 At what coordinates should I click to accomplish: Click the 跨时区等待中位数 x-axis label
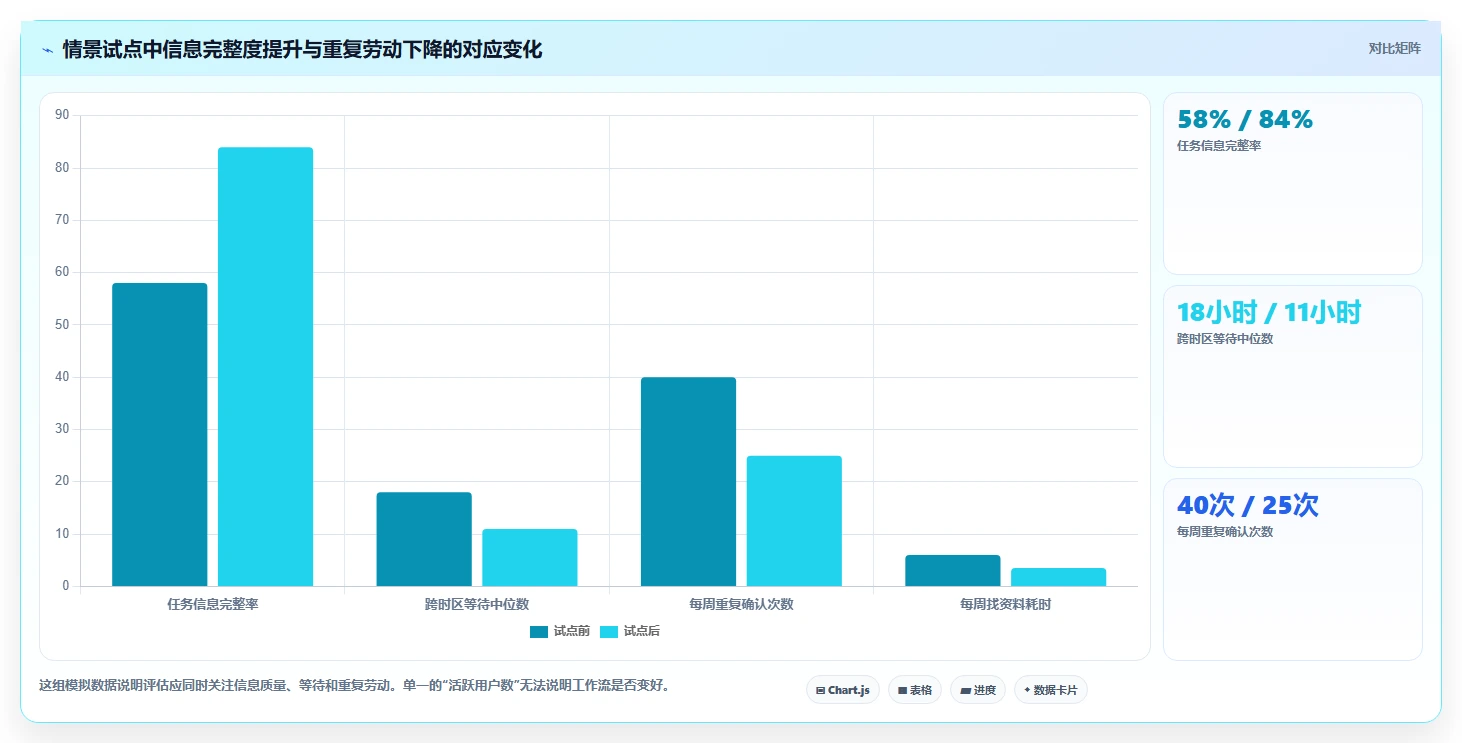[x=477, y=604]
